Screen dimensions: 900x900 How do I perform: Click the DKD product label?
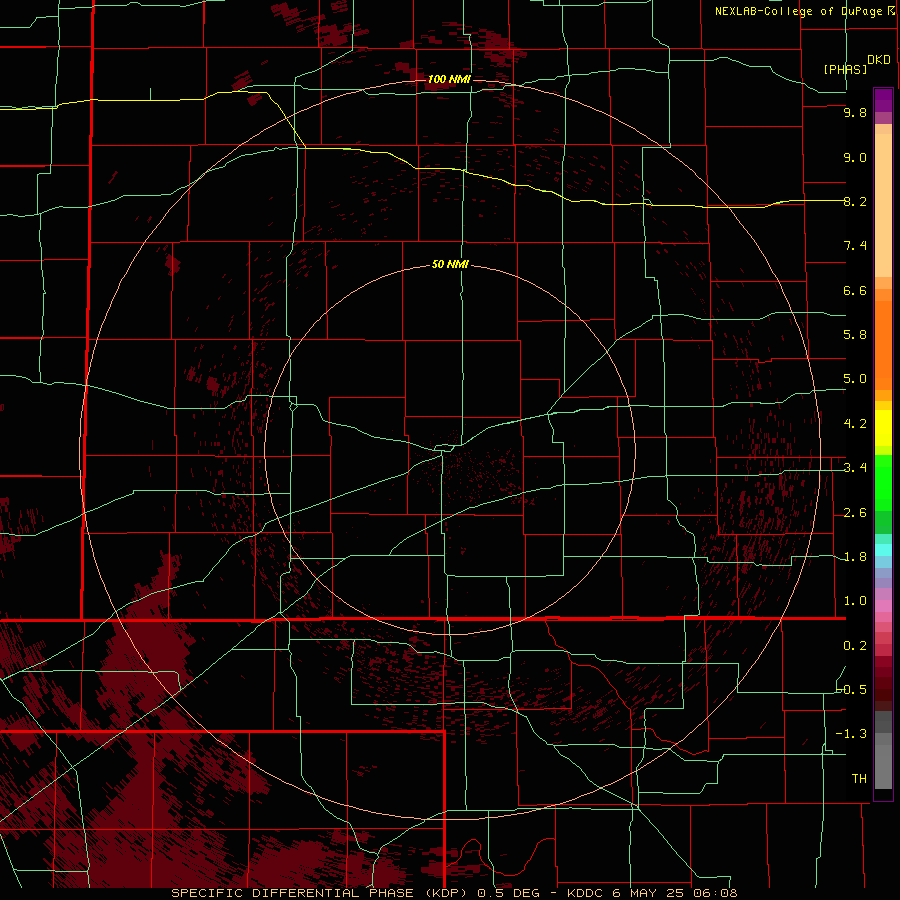[879, 60]
